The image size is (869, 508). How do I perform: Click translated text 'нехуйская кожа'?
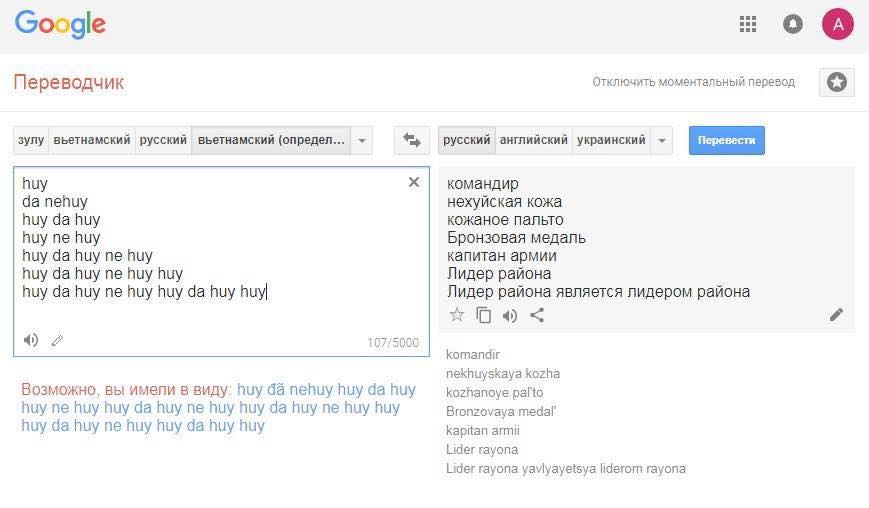pos(504,202)
